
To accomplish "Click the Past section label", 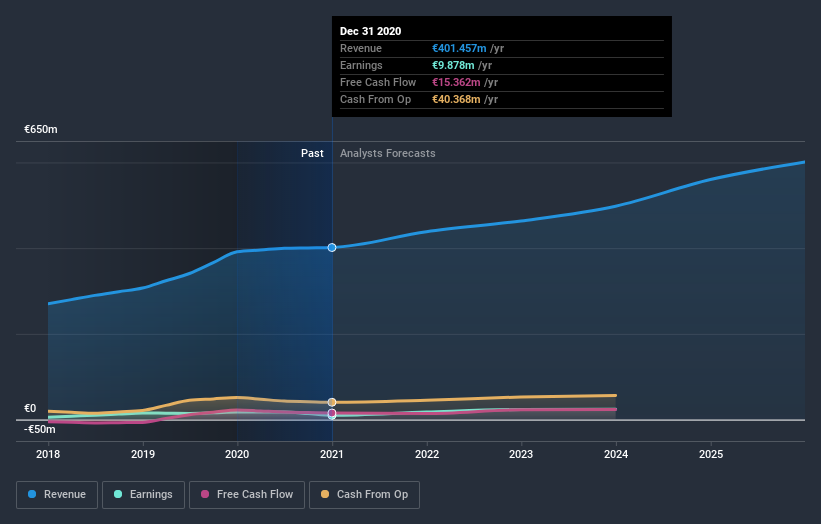I will 312,153.
